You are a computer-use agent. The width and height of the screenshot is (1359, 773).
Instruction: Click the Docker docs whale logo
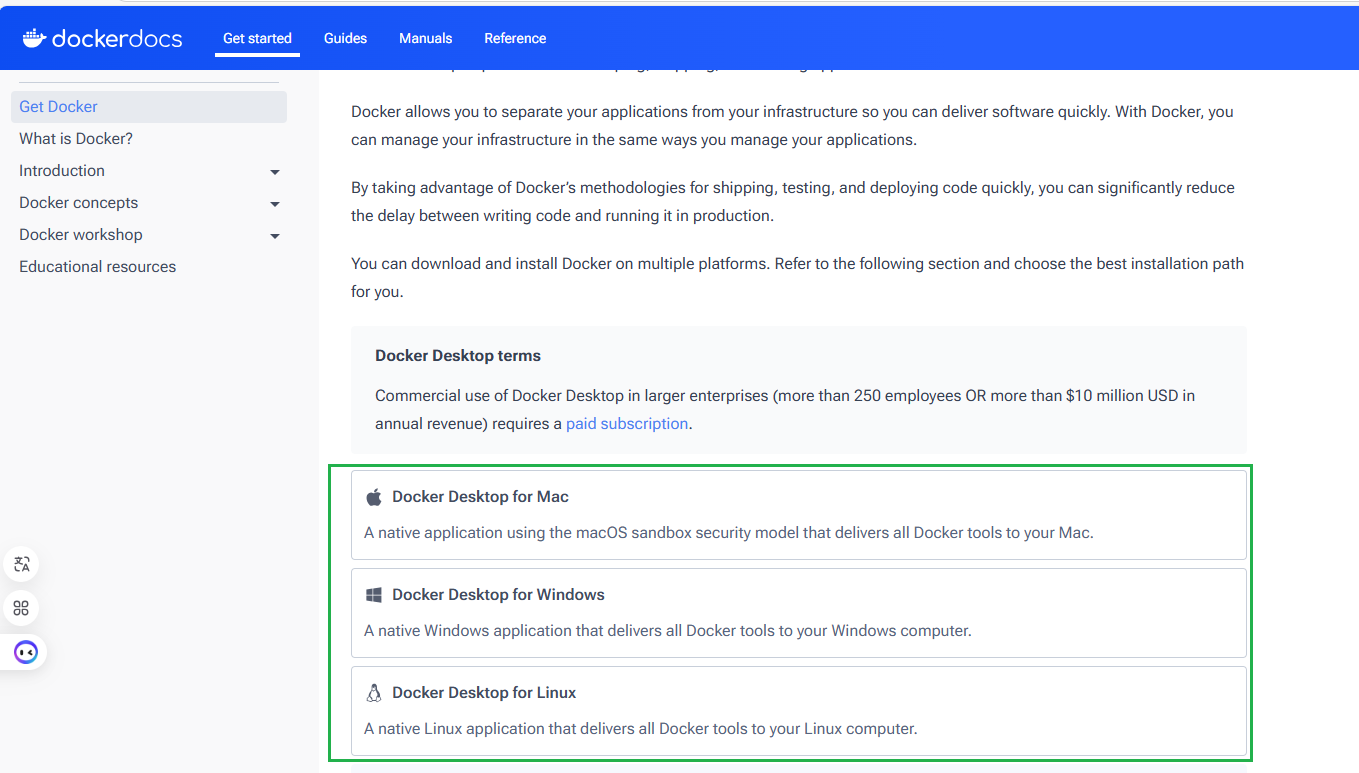[35, 38]
